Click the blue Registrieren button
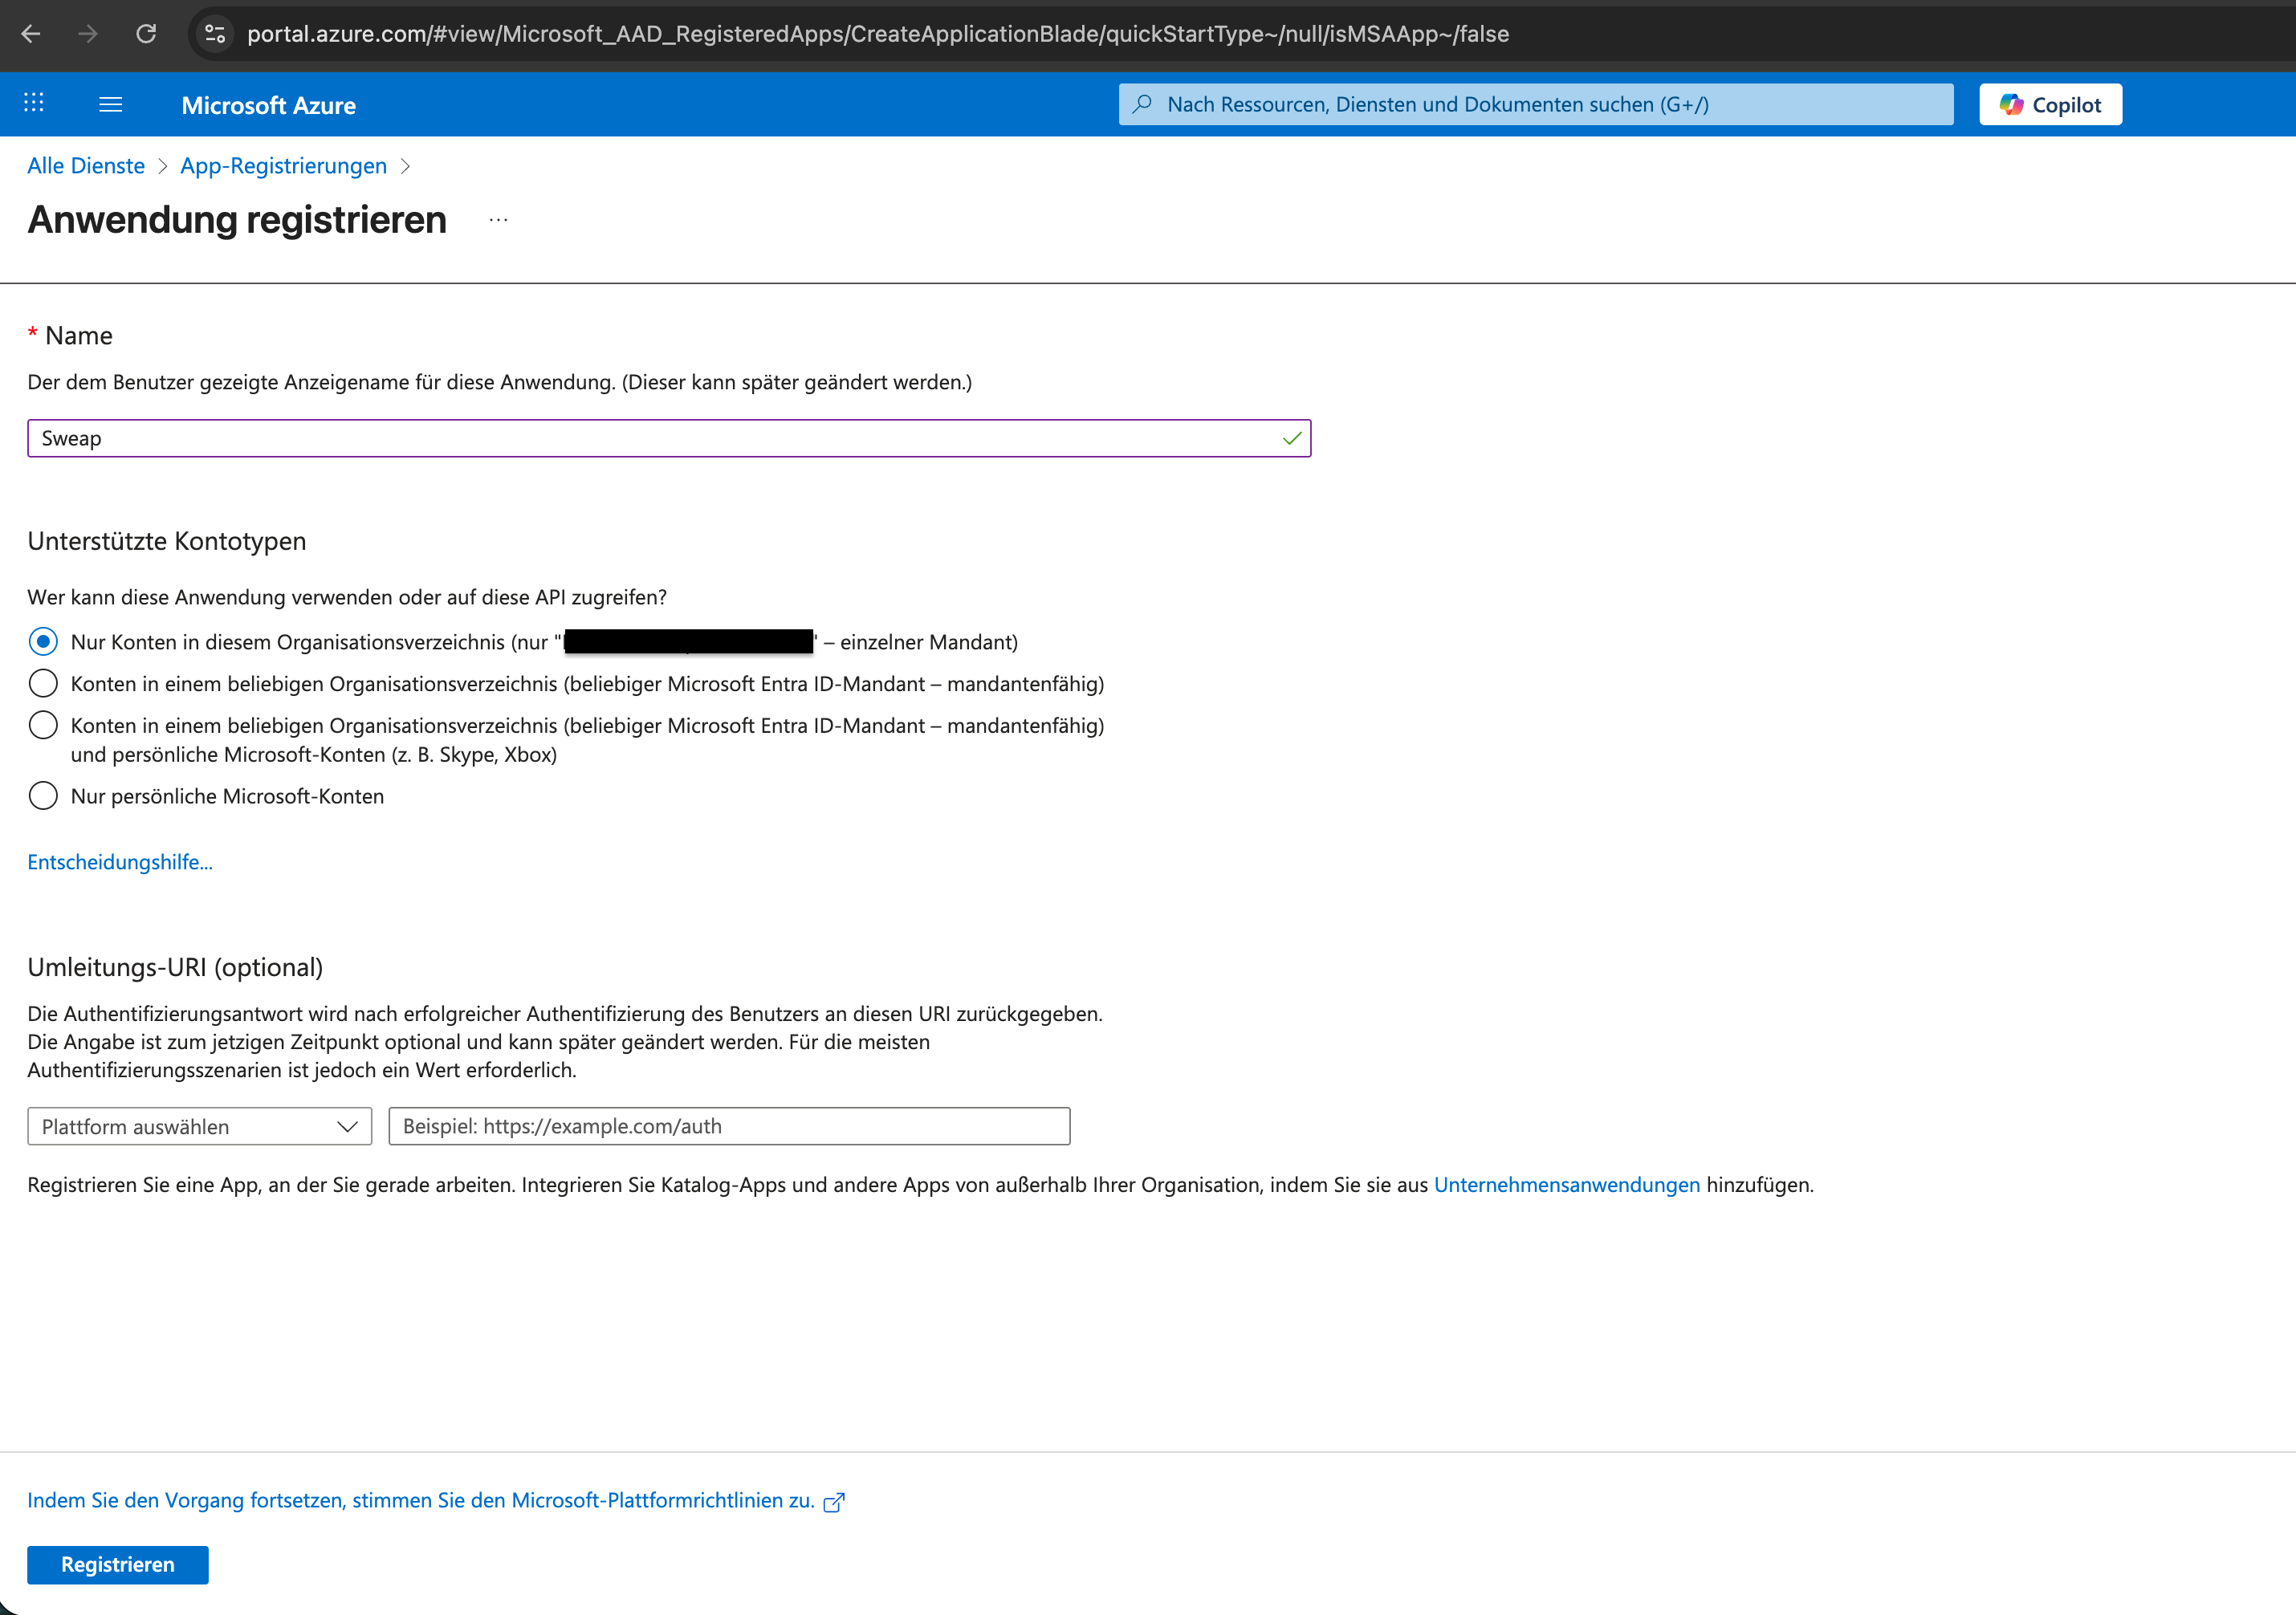The image size is (2296, 1615). tap(118, 1565)
